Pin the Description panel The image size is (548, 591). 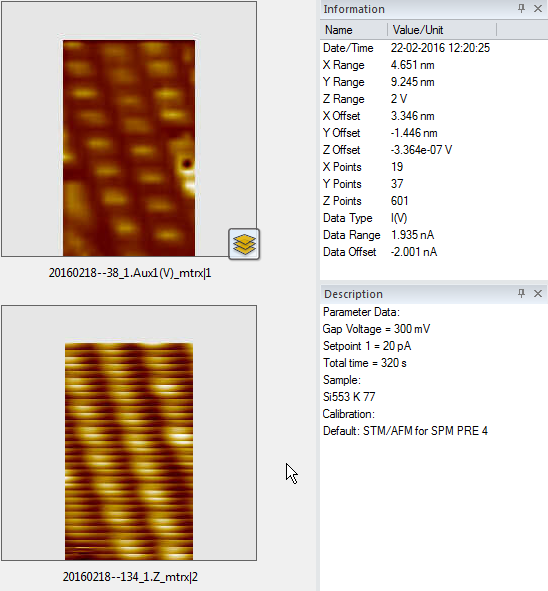pyautogui.click(x=521, y=293)
